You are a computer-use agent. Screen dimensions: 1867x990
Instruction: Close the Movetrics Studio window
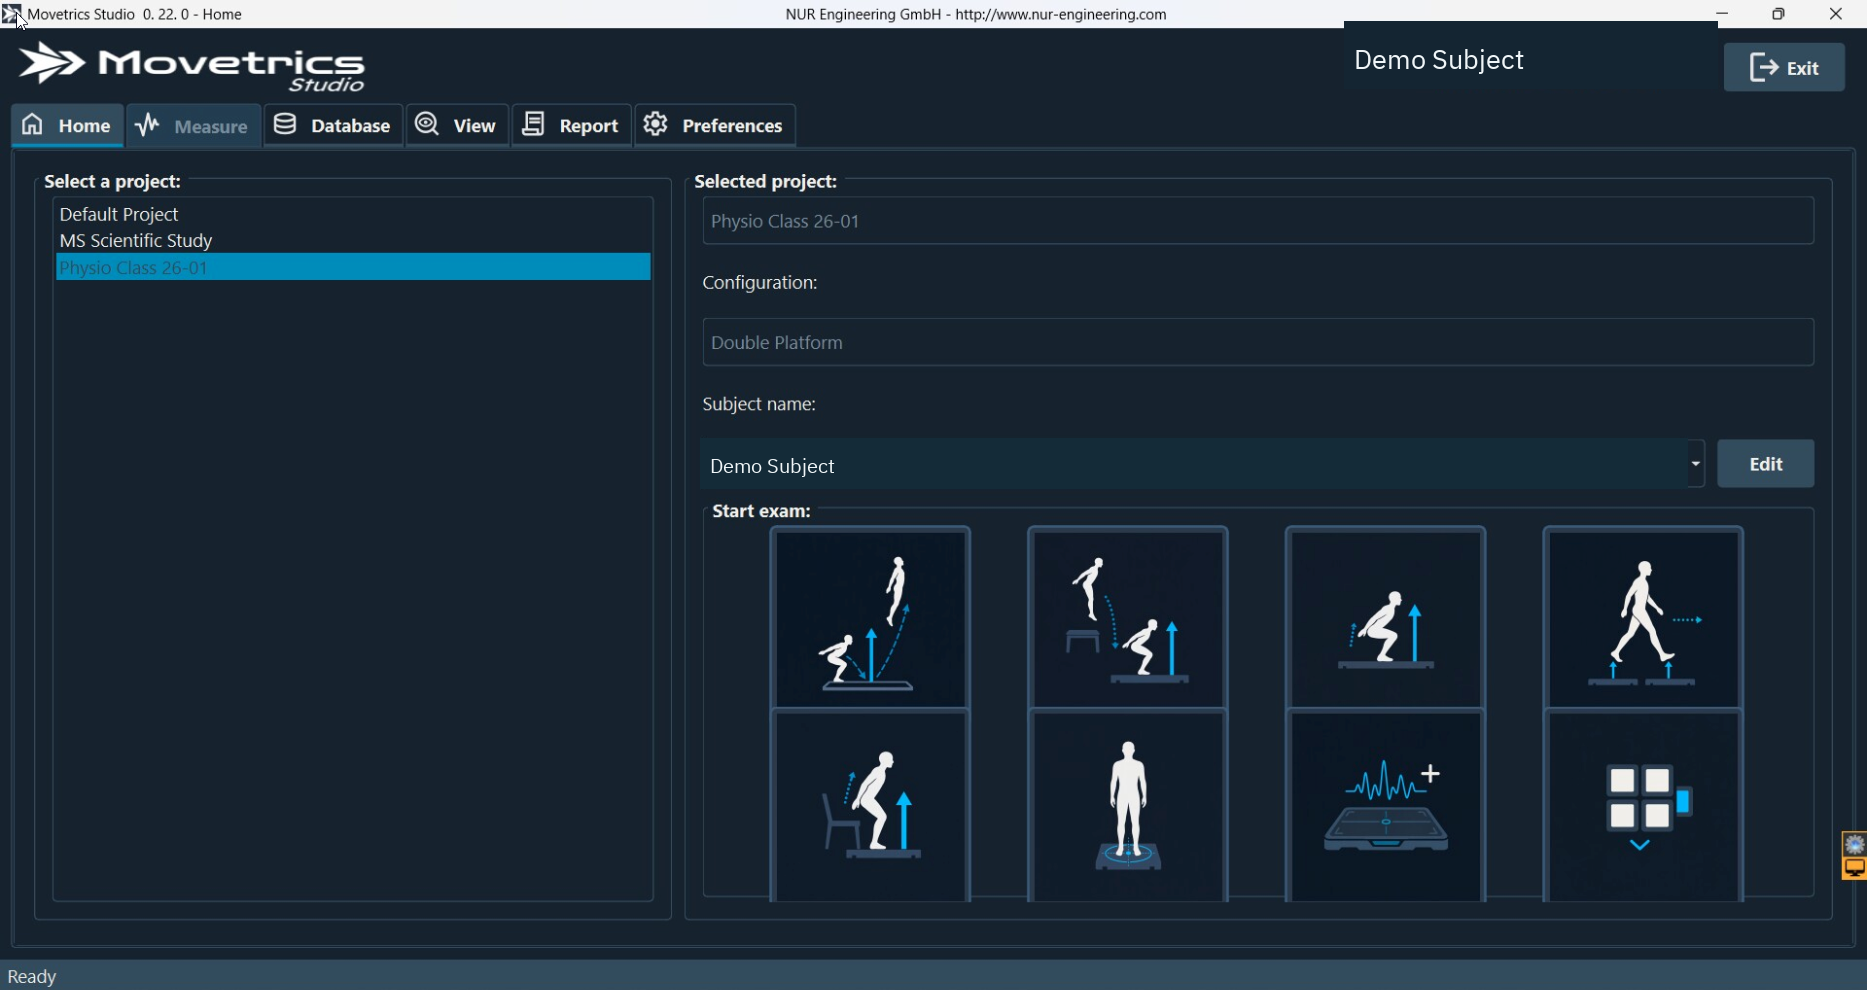(1836, 14)
